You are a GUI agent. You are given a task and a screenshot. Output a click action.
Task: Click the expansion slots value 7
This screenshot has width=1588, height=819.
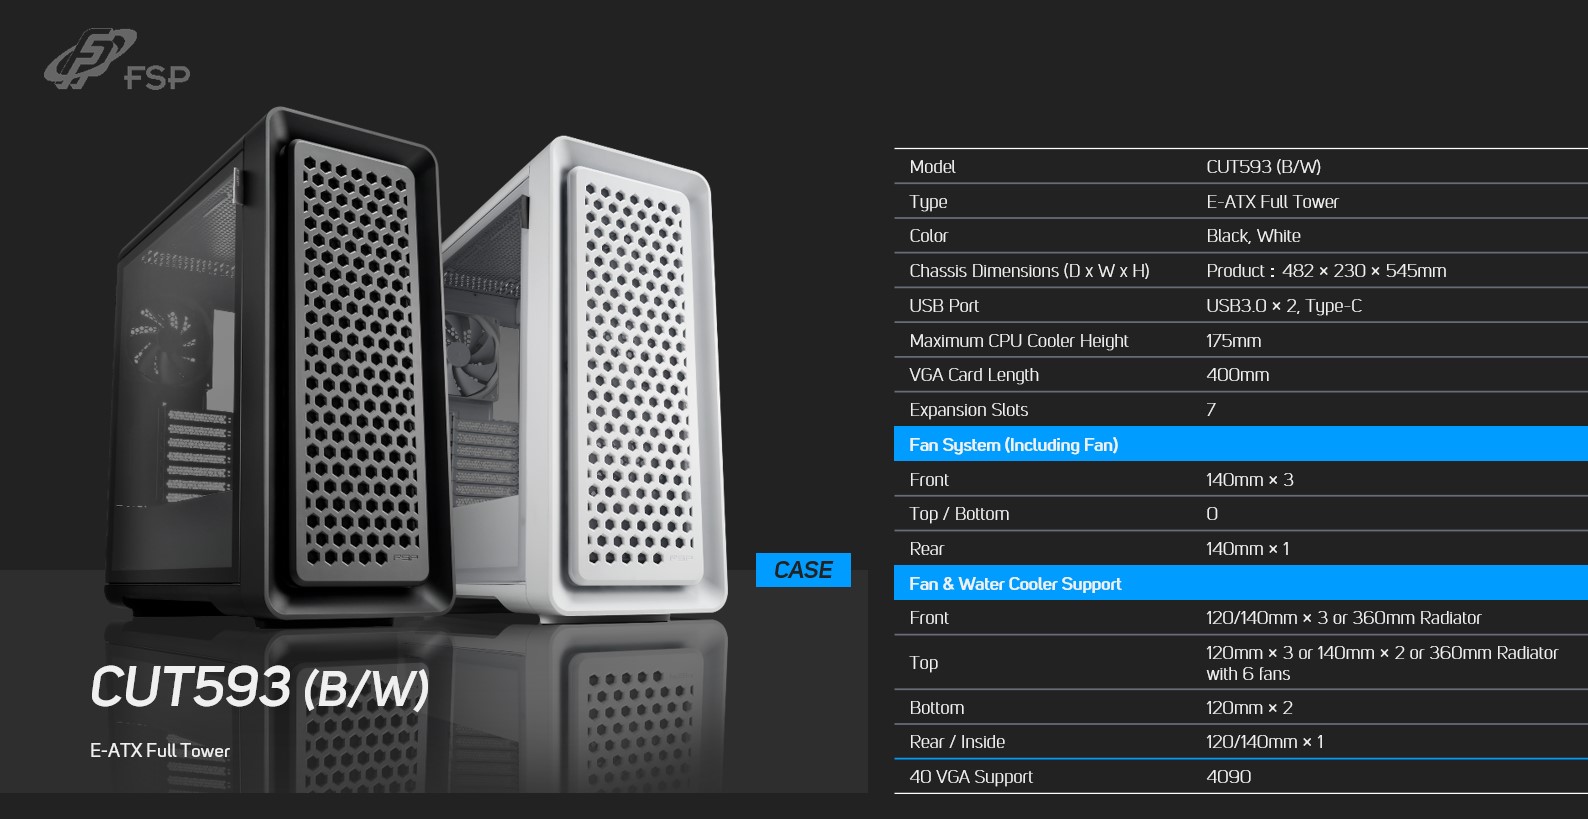(1211, 410)
